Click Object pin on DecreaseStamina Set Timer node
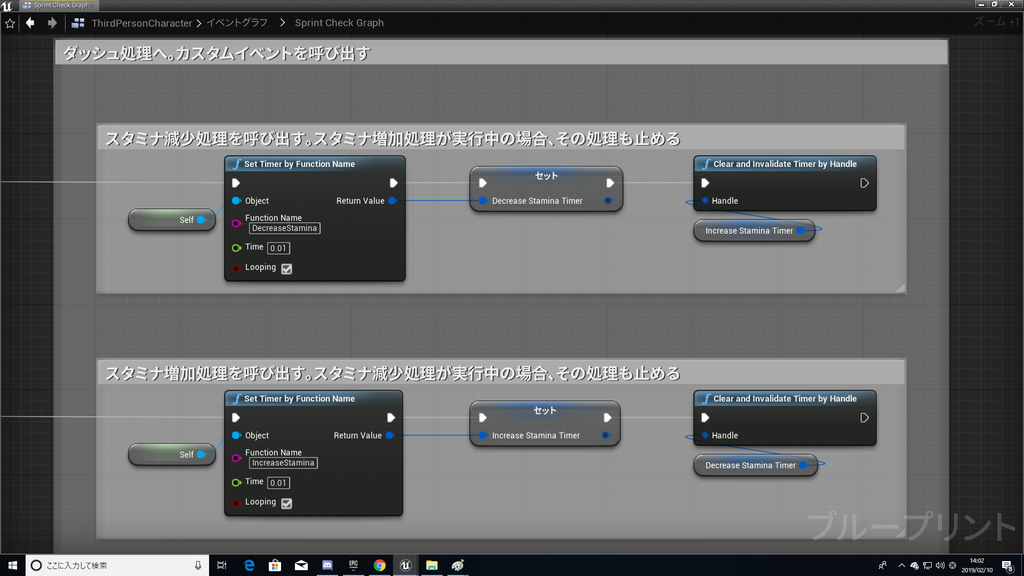Viewport: 1024px width, 576px height. (236, 200)
